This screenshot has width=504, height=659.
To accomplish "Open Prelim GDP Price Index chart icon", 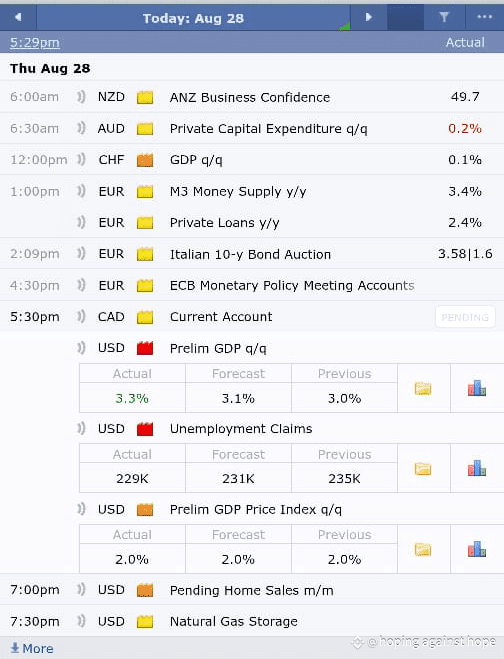I will [x=477, y=549].
